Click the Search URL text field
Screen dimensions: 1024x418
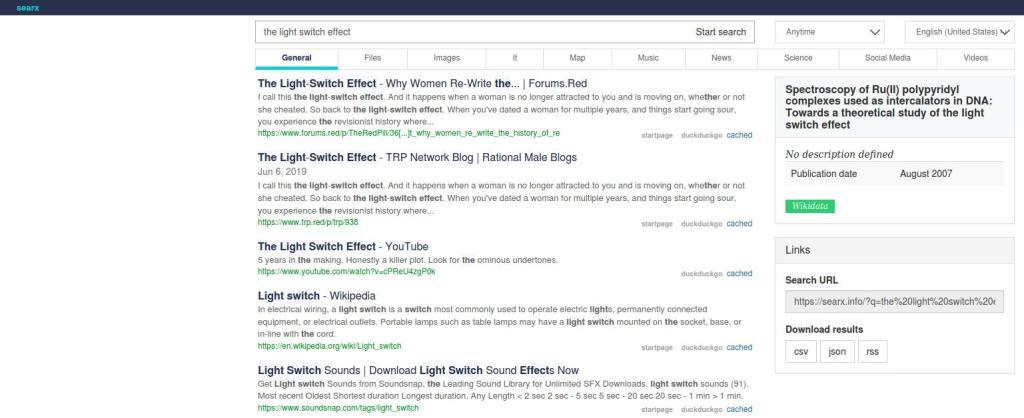pos(894,300)
